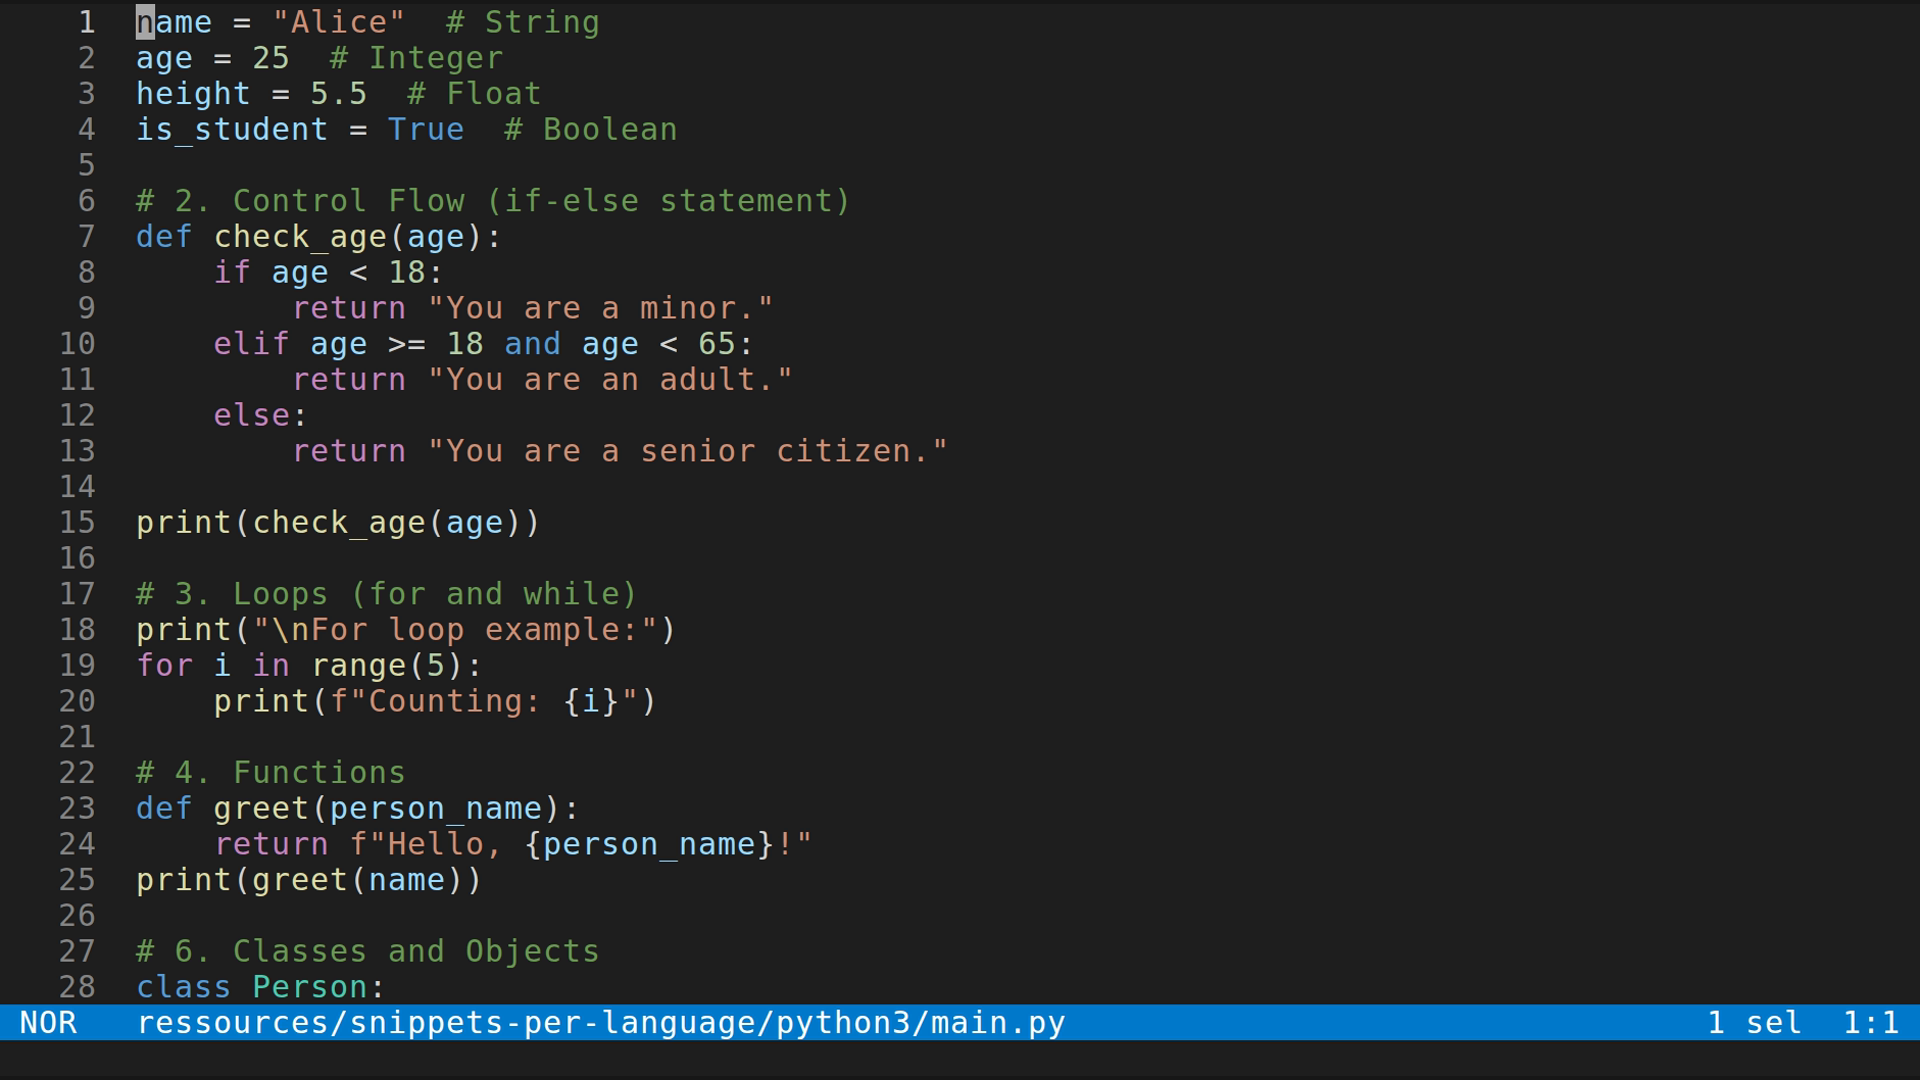Screen dimensions: 1920x1080
Task: Click the class Person declaration on line 28
Action: (x=260, y=987)
